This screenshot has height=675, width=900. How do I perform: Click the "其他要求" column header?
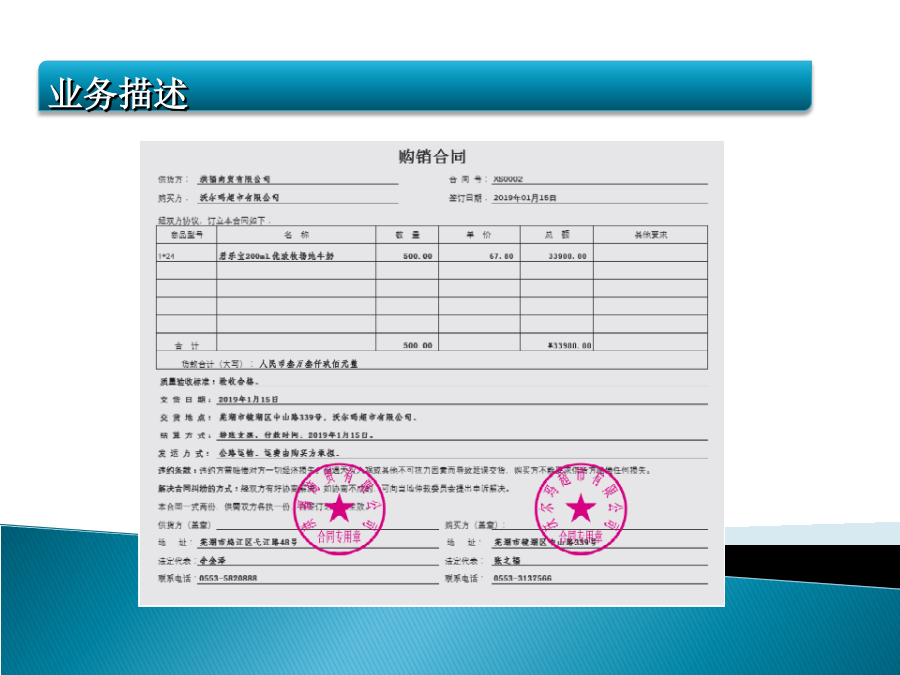tap(650, 235)
